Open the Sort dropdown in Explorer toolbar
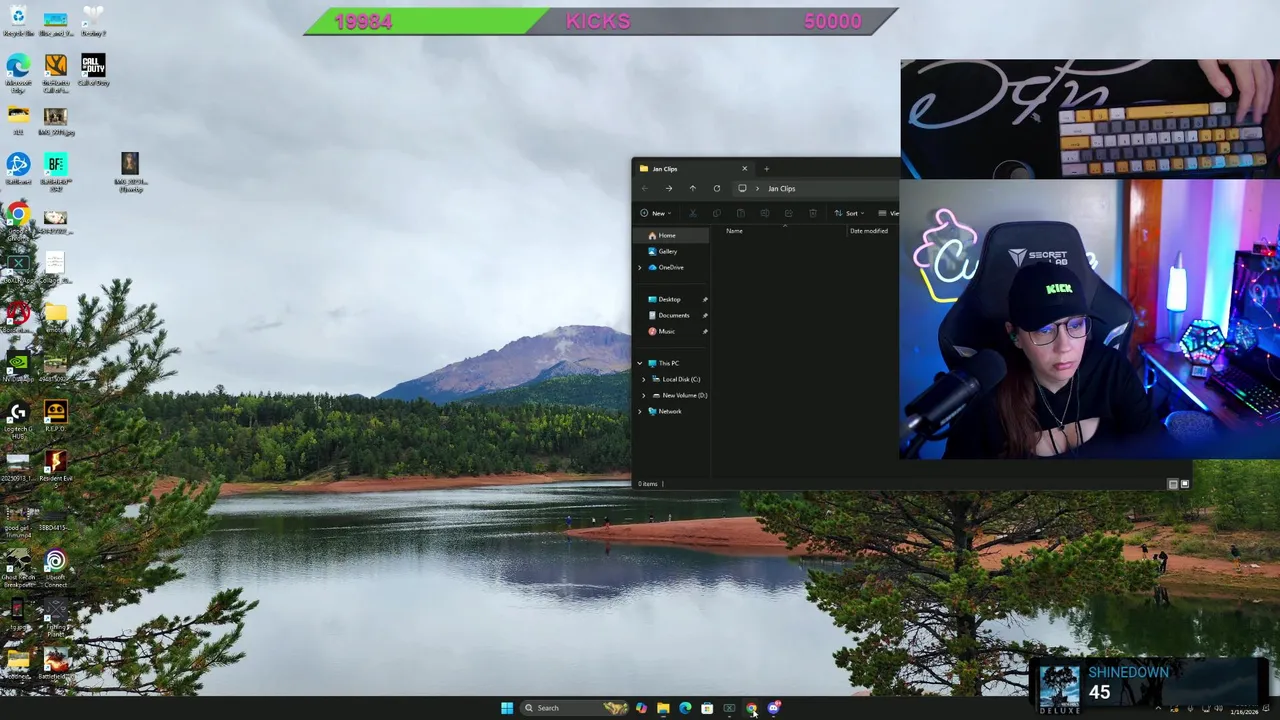 point(849,213)
